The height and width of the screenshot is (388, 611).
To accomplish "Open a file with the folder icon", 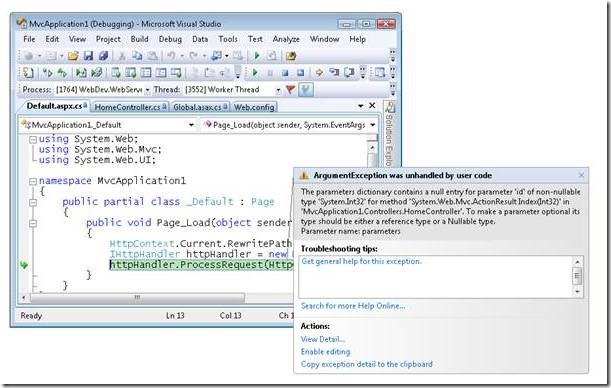I will coord(73,56).
